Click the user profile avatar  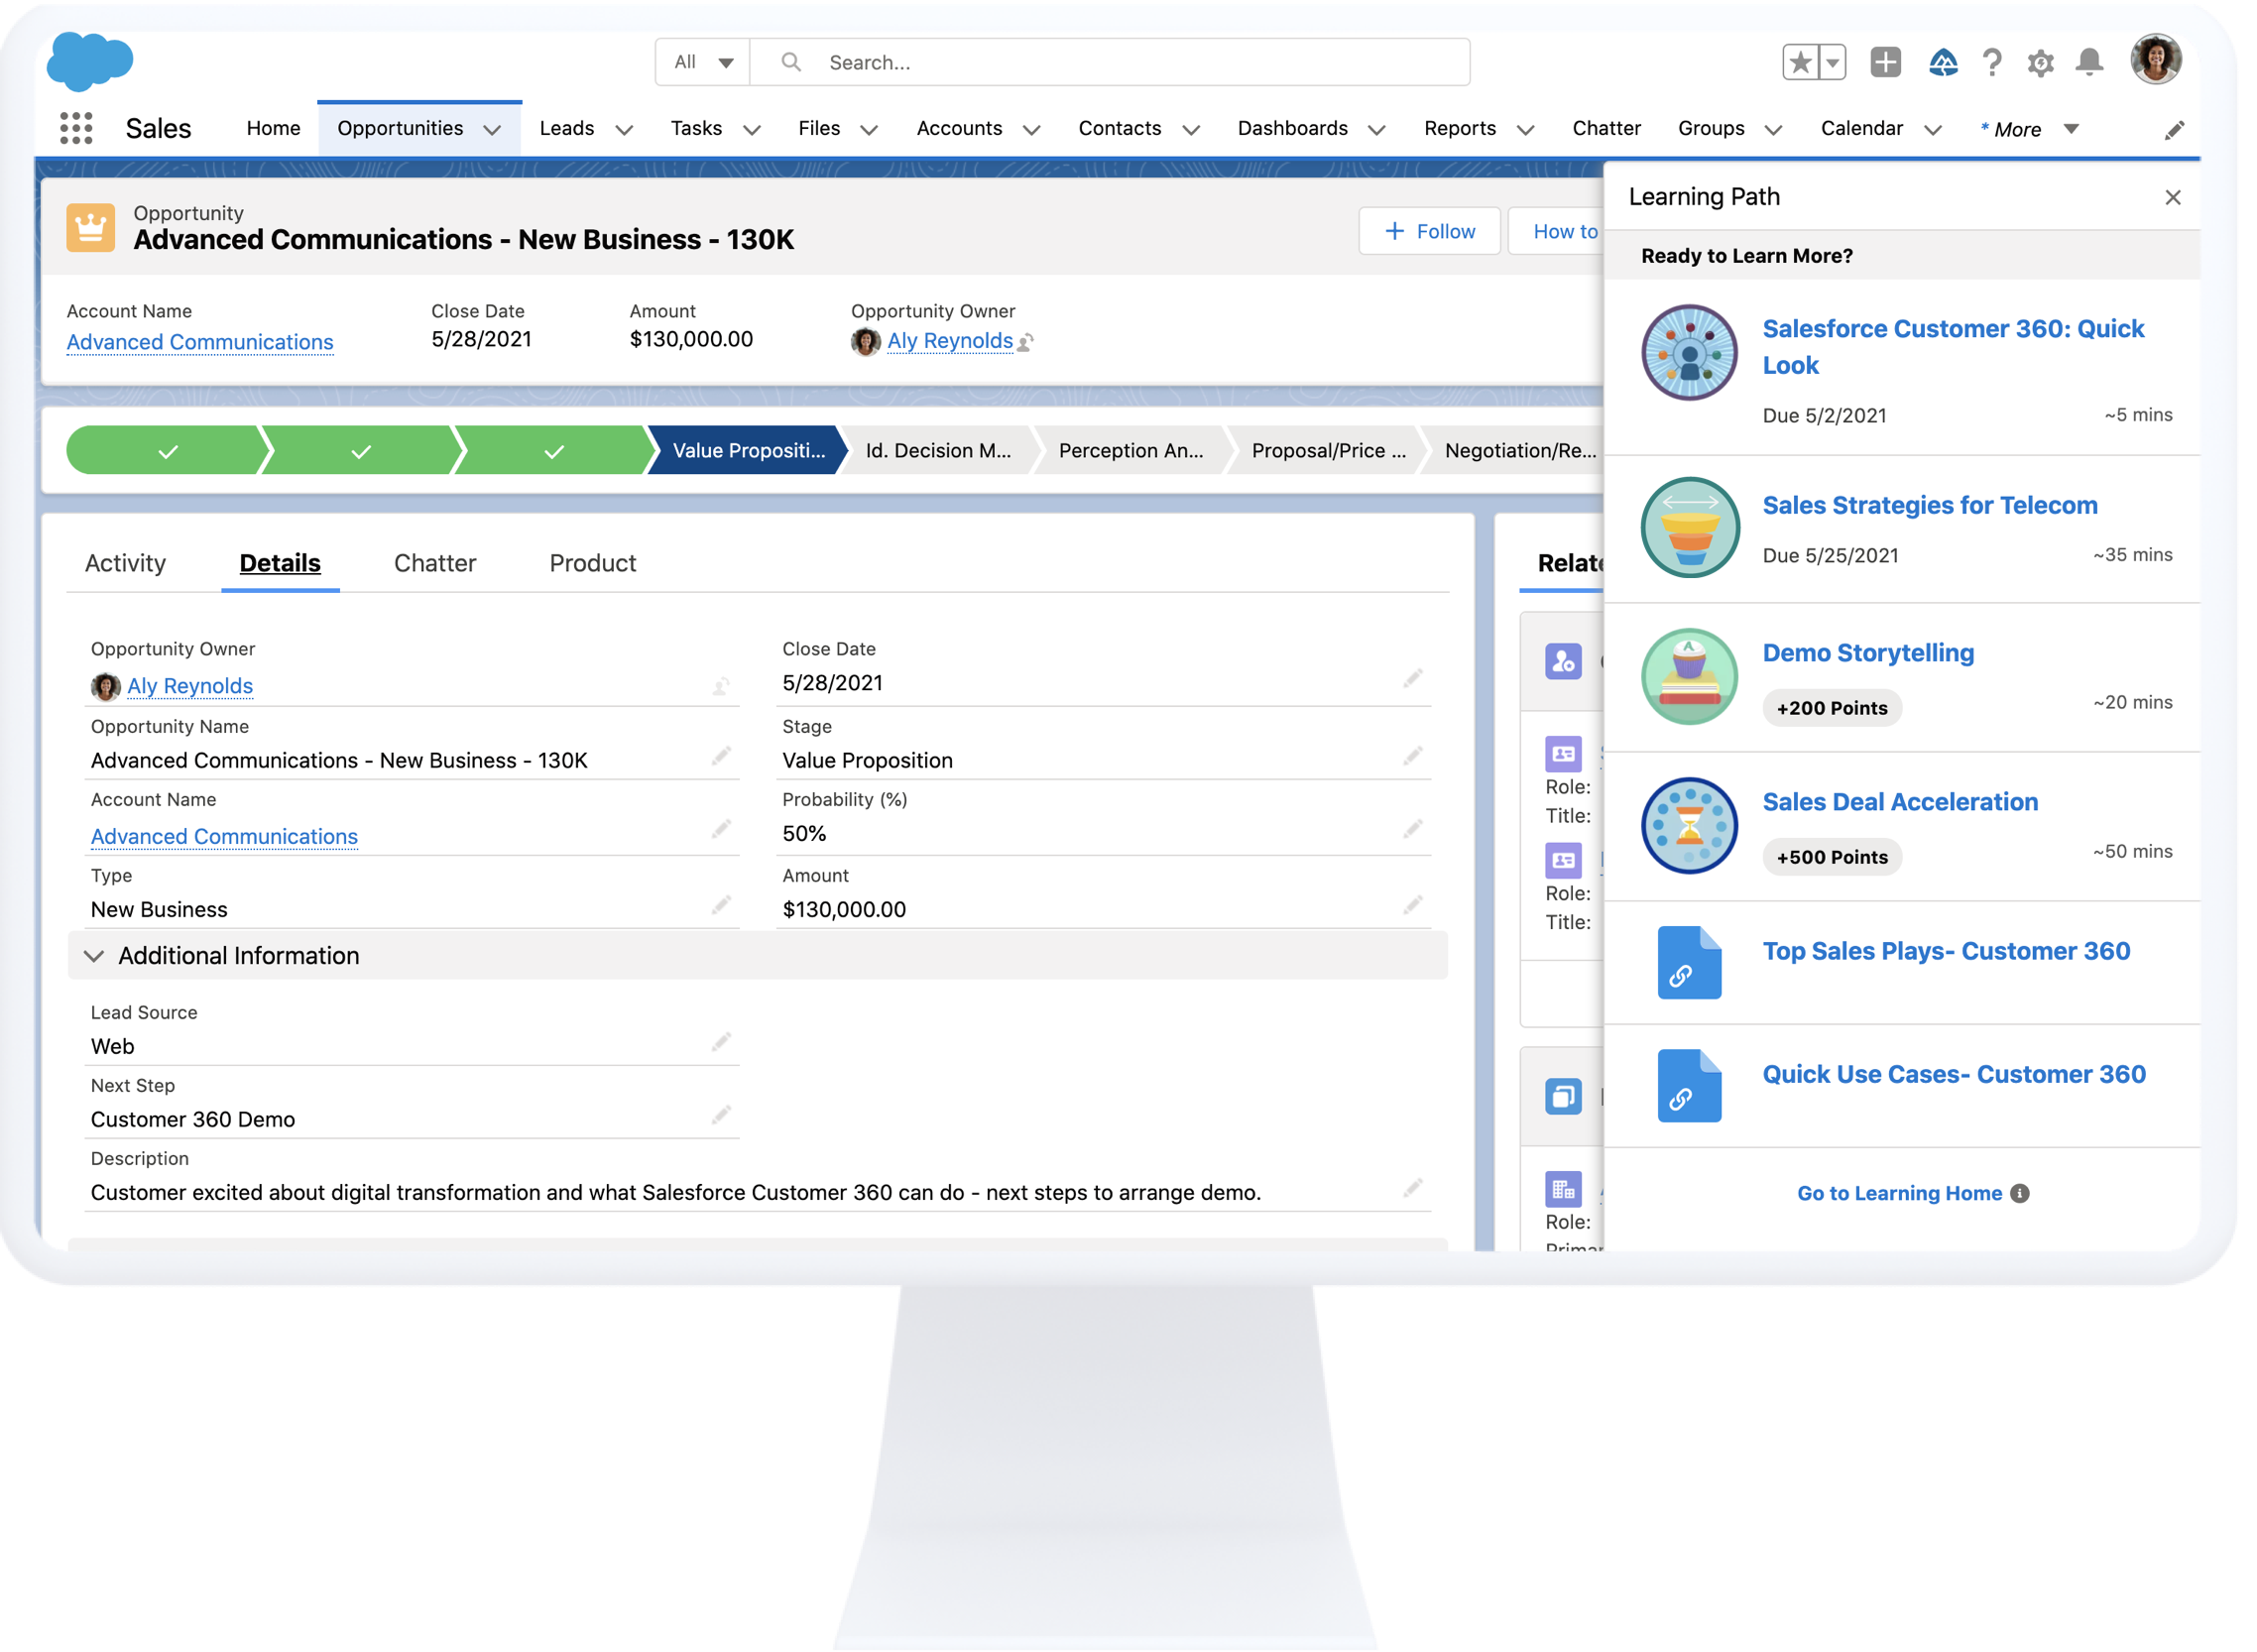click(2155, 60)
